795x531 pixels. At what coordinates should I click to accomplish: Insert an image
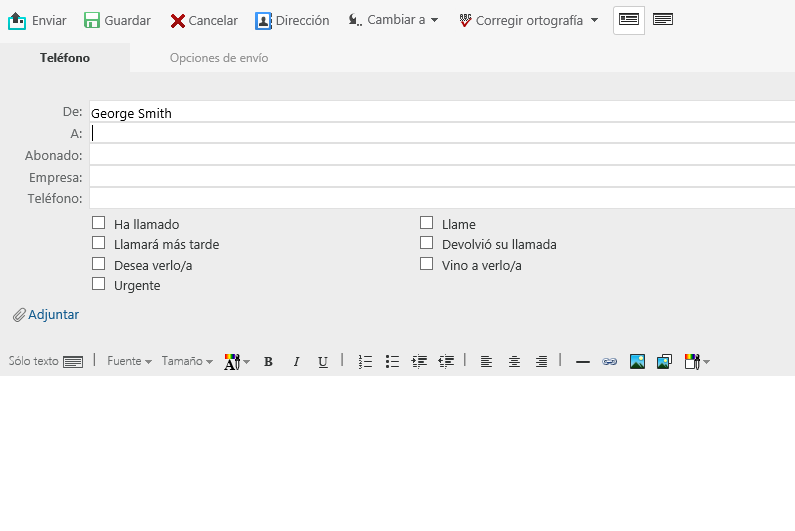point(637,362)
